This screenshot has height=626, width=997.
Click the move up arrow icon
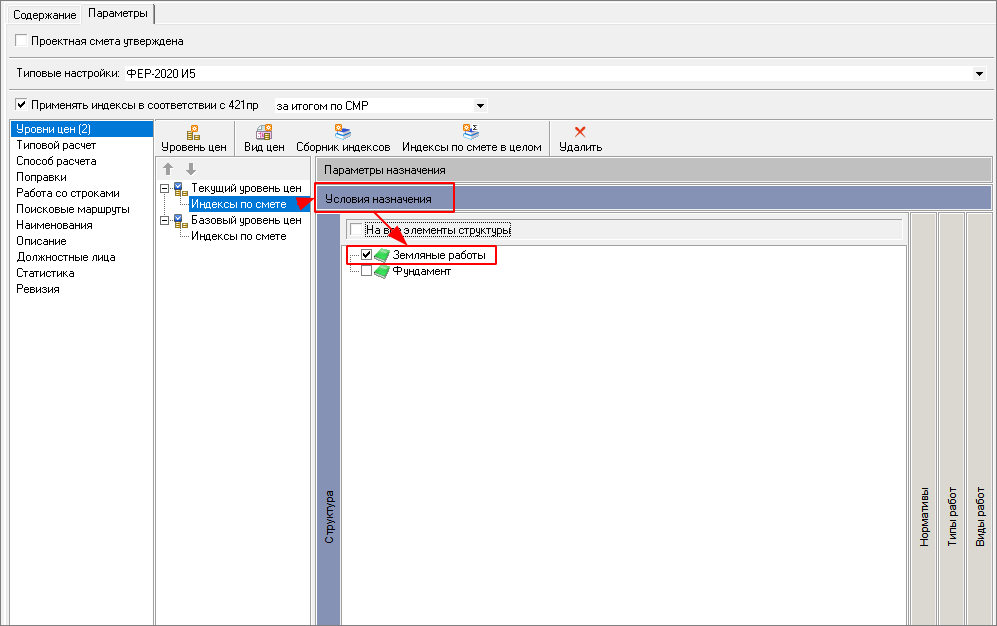(169, 169)
